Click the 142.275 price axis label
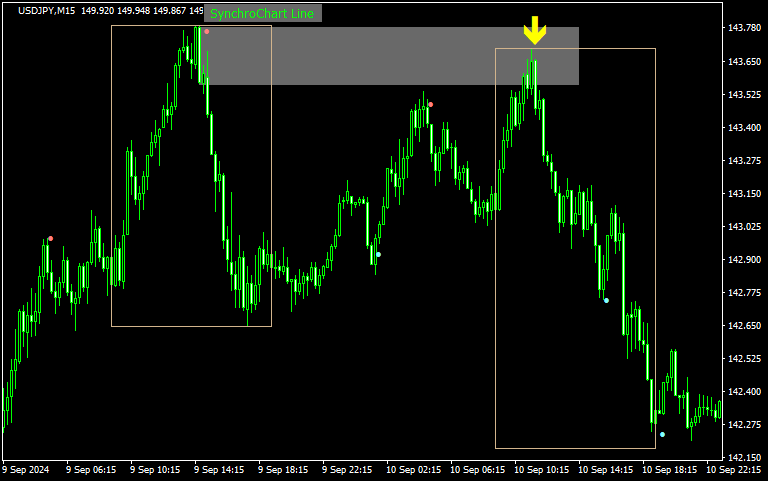Image resolution: width=768 pixels, height=481 pixels. 742,424
